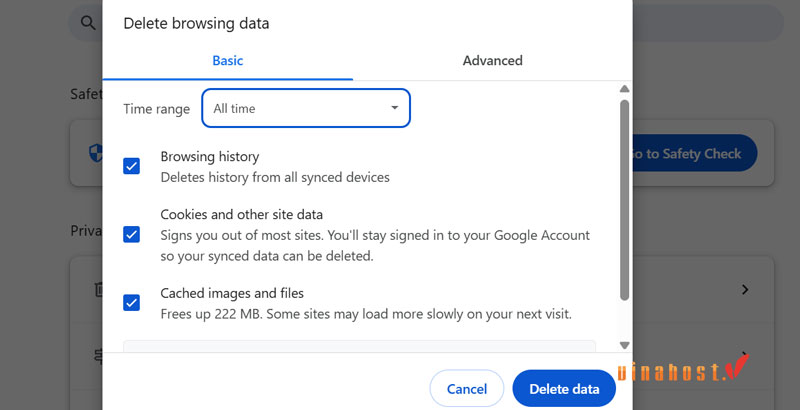Click inside the settings search field
This screenshot has width=800, height=410.
700,22
